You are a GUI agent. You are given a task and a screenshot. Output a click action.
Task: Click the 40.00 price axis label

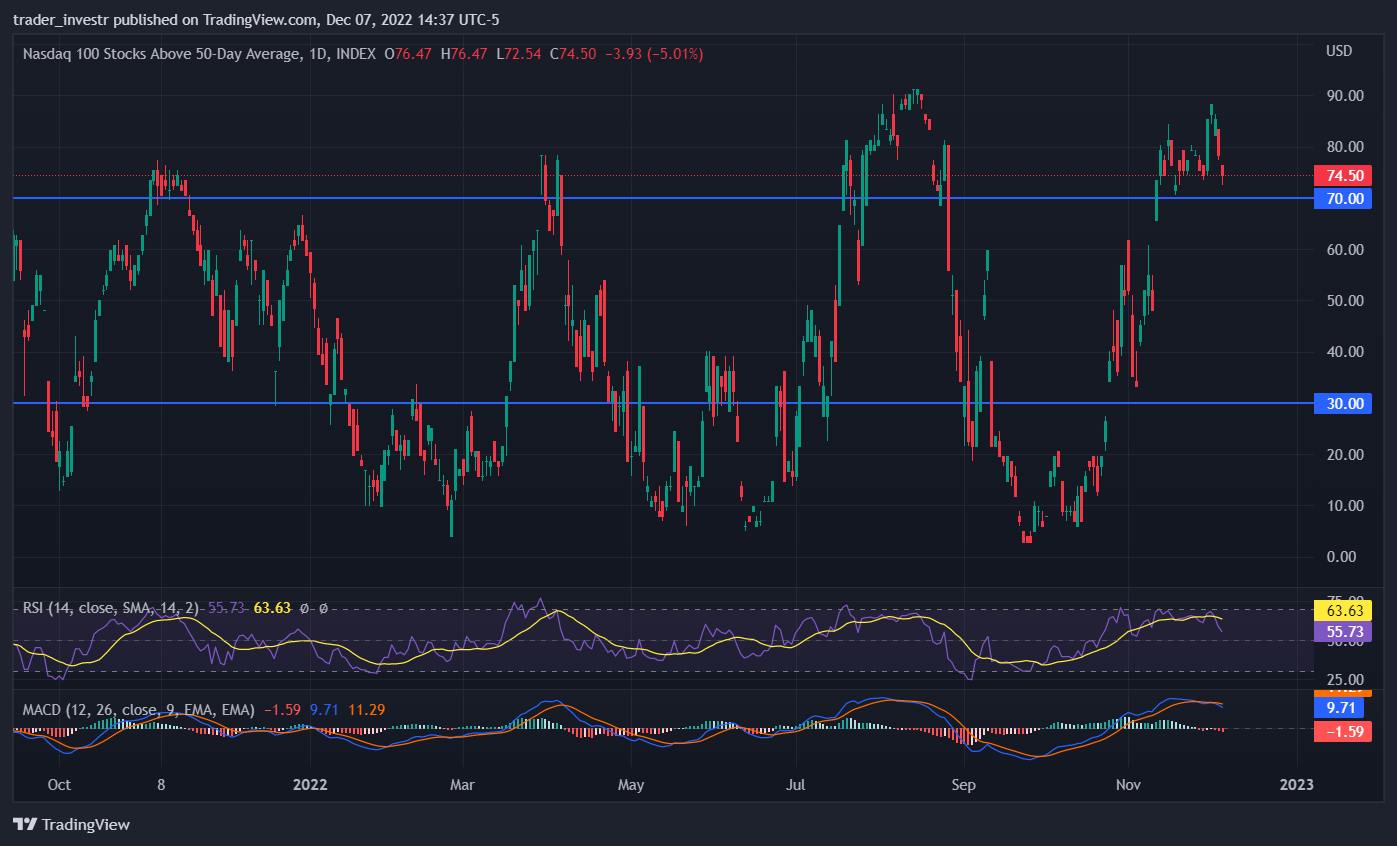click(1345, 352)
